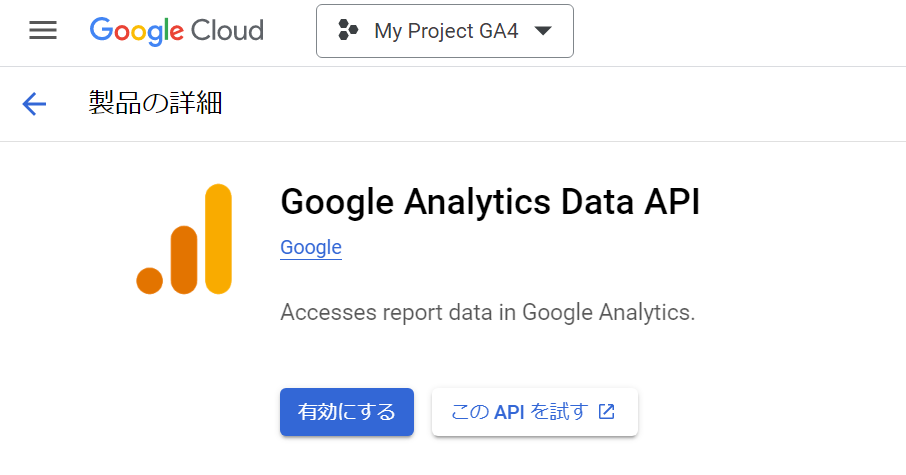Expand the project selector dropdown arrow
Viewport: 906px width, 475px height.
pos(542,31)
